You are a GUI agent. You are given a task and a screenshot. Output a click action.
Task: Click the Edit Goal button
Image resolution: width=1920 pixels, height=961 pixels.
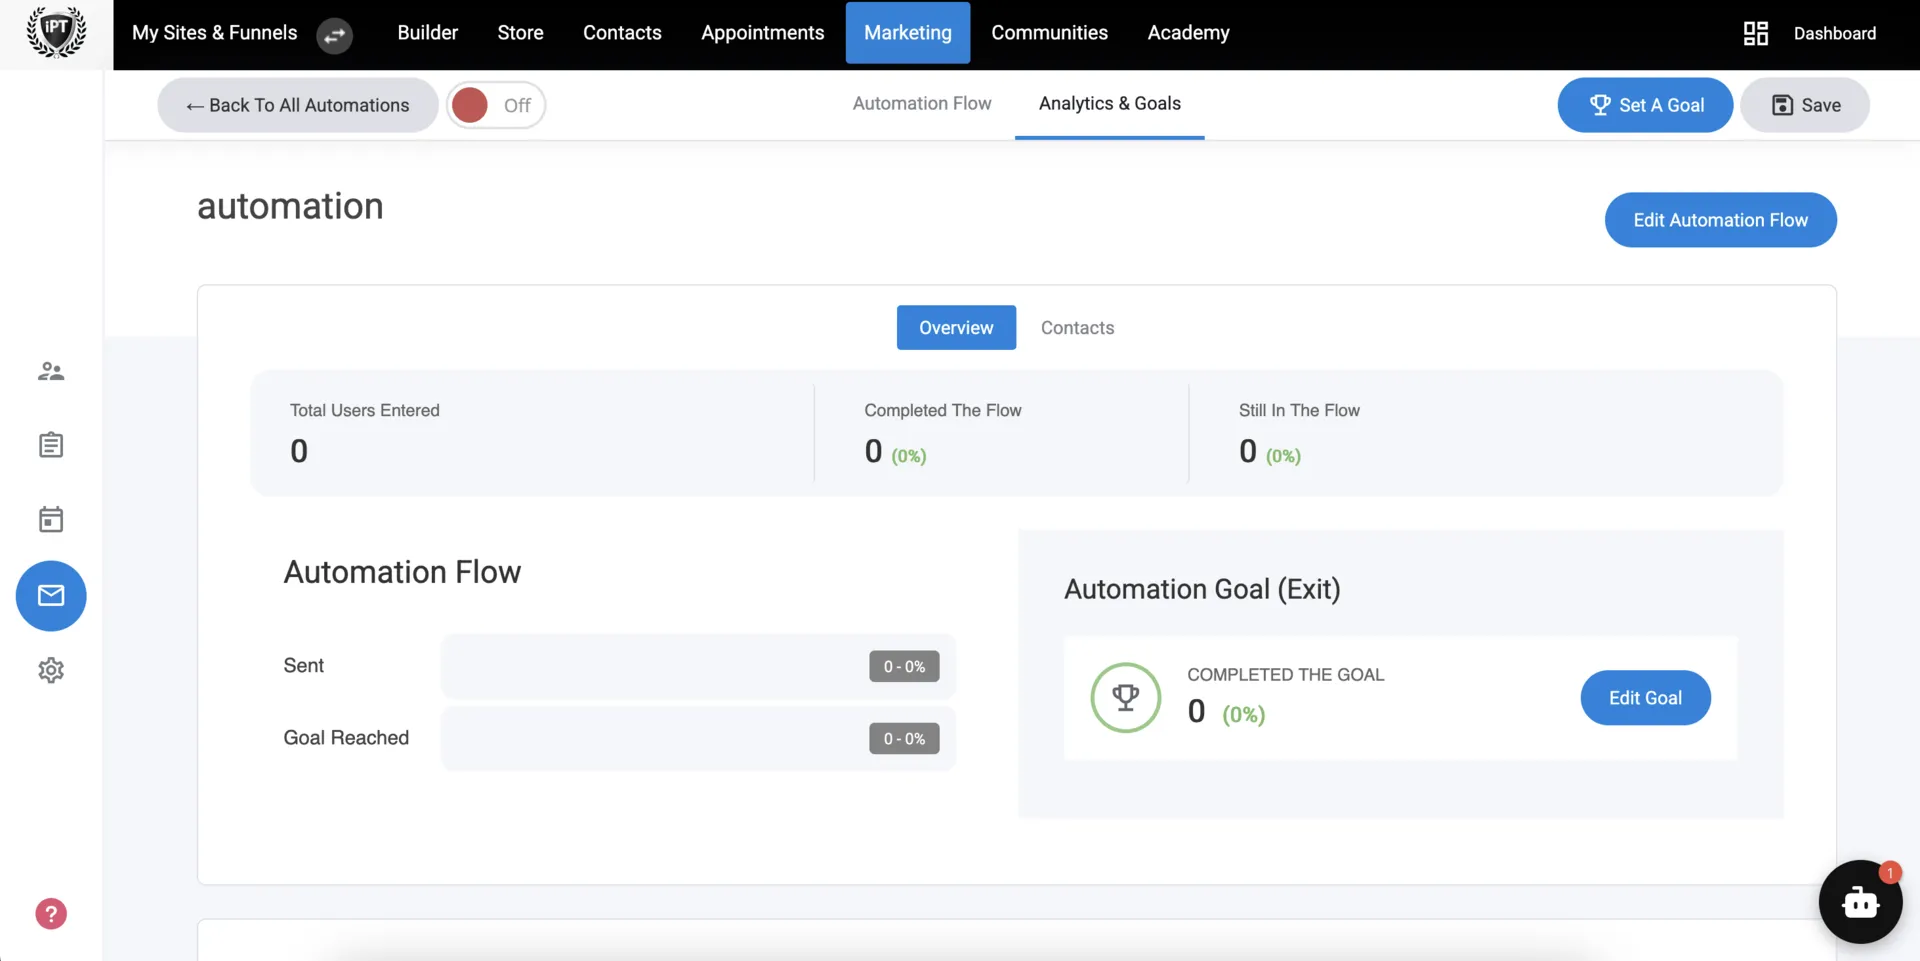tap(1645, 698)
